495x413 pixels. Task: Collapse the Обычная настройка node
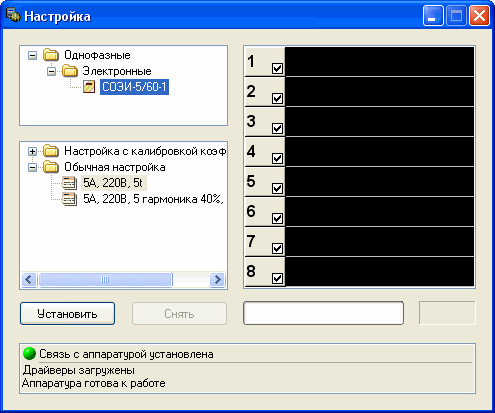click(x=32, y=167)
